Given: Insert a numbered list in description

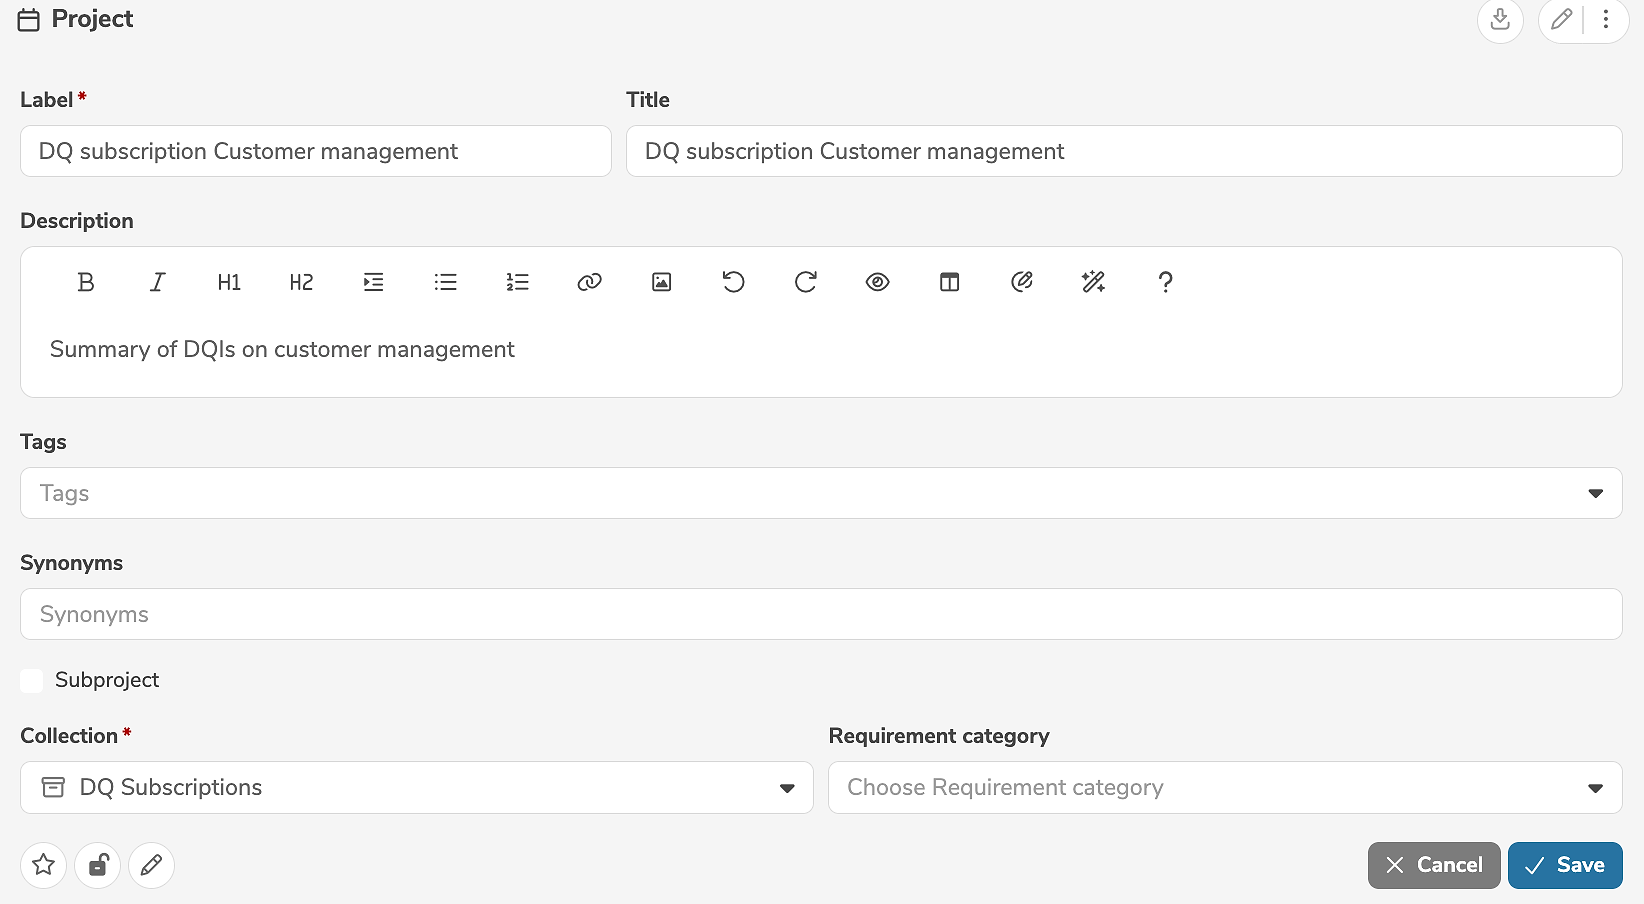Looking at the screenshot, I should [x=517, y=282].
